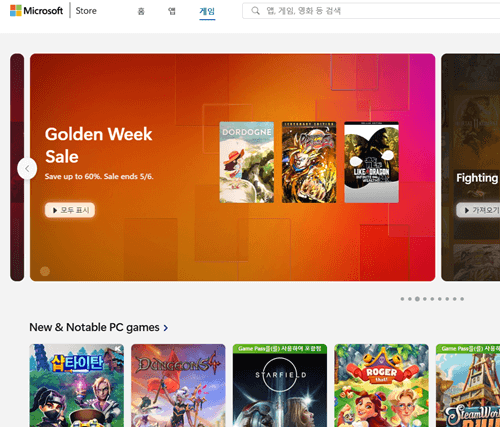Open the Dungeons 4 game card

pos(178,385)
